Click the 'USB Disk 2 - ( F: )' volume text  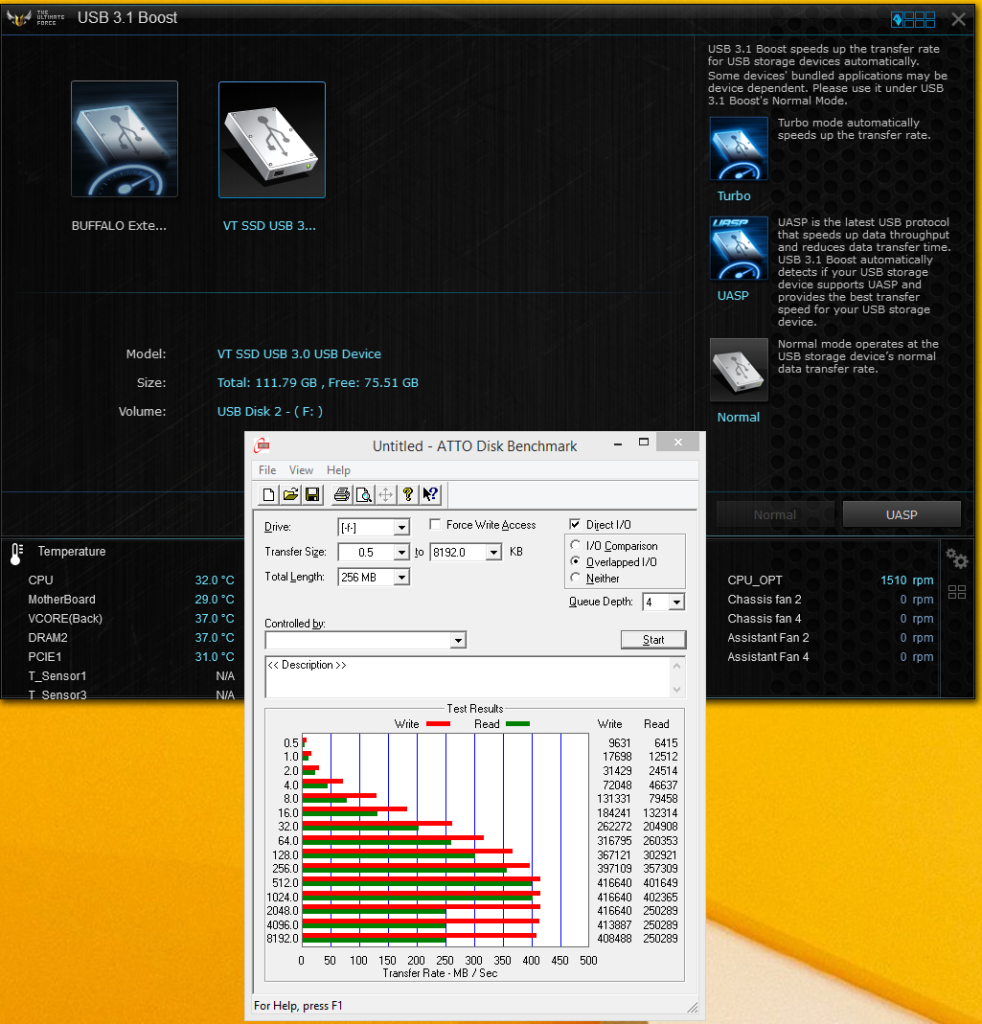(270, 411)
